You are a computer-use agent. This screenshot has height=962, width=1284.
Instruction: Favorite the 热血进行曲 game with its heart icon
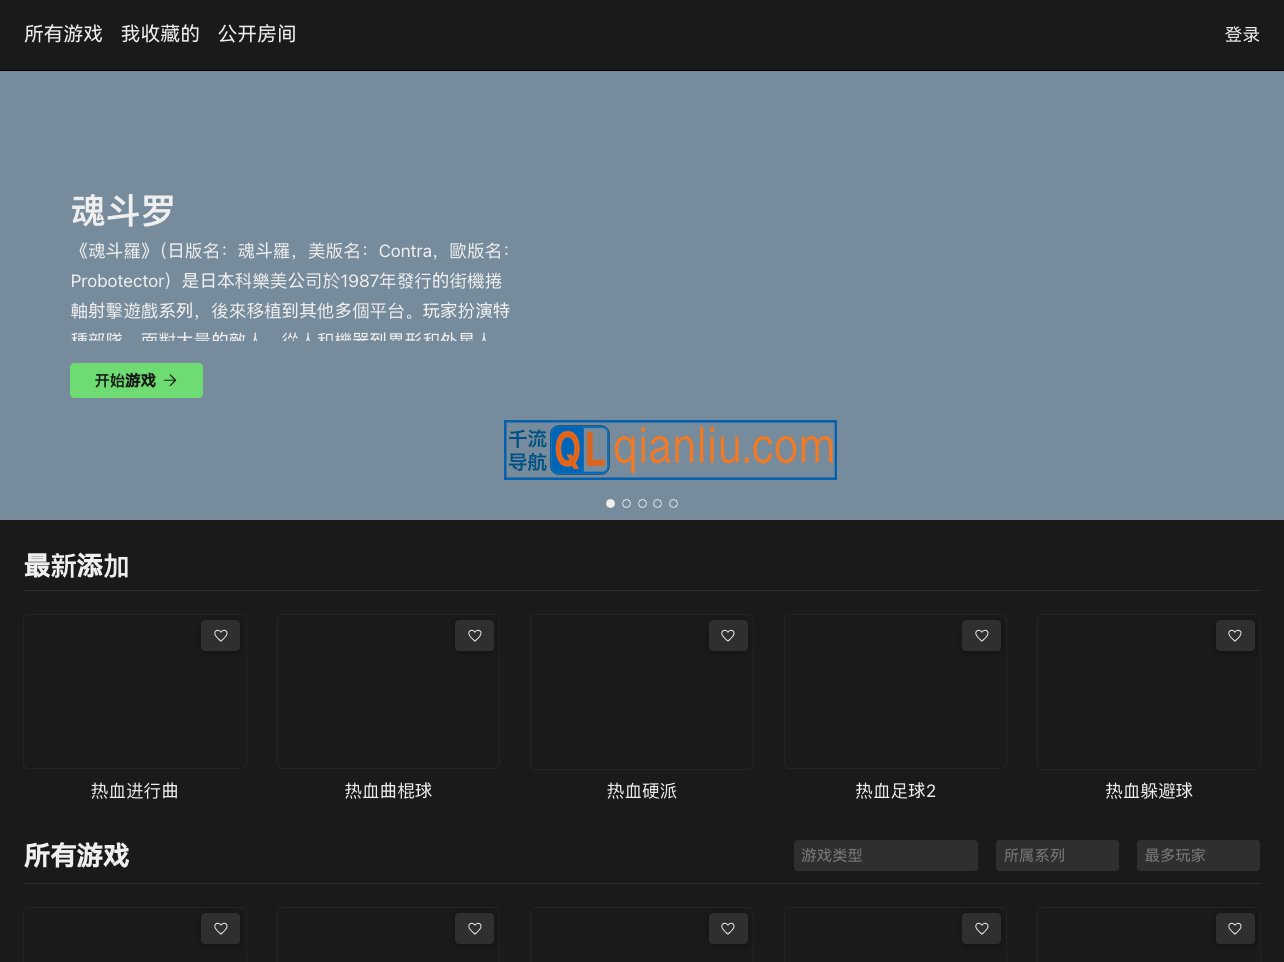[x=220, y=635]
